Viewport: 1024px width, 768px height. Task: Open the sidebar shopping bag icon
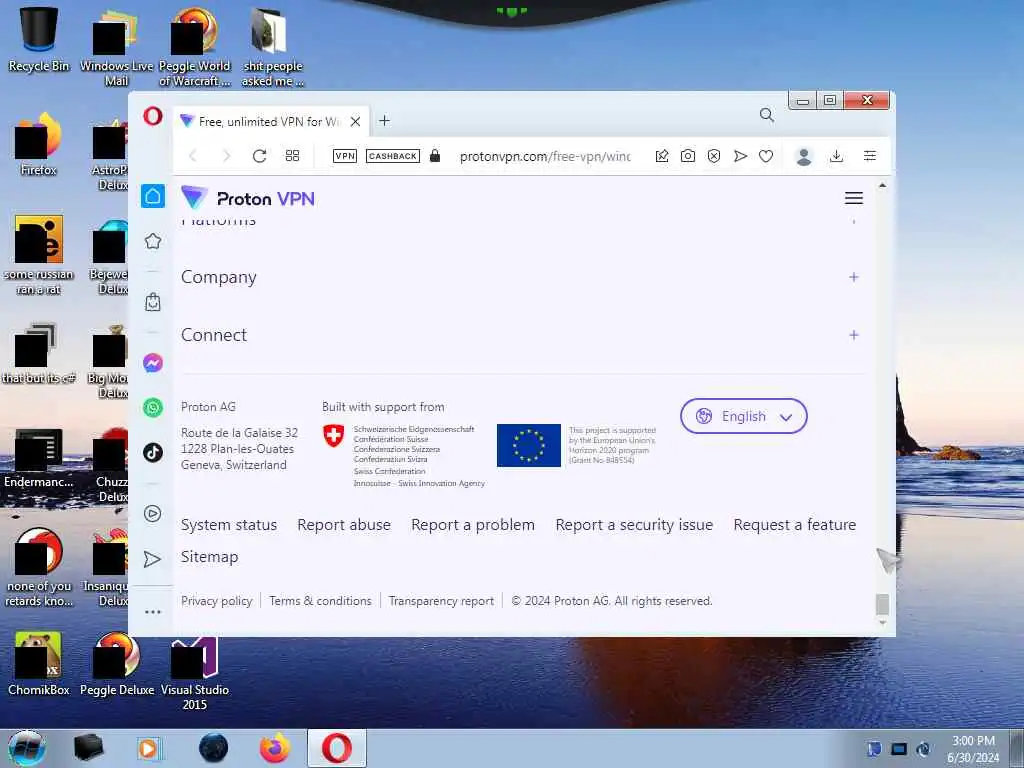click(153, 302)
